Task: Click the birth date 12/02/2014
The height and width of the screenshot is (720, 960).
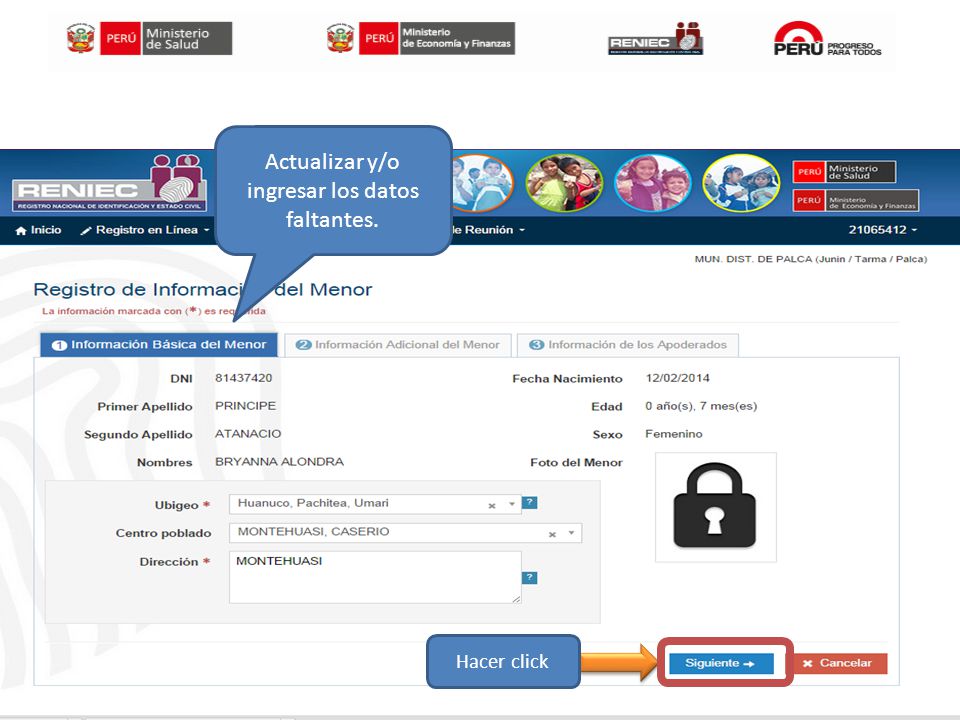Action: click(x=678, y=378)
